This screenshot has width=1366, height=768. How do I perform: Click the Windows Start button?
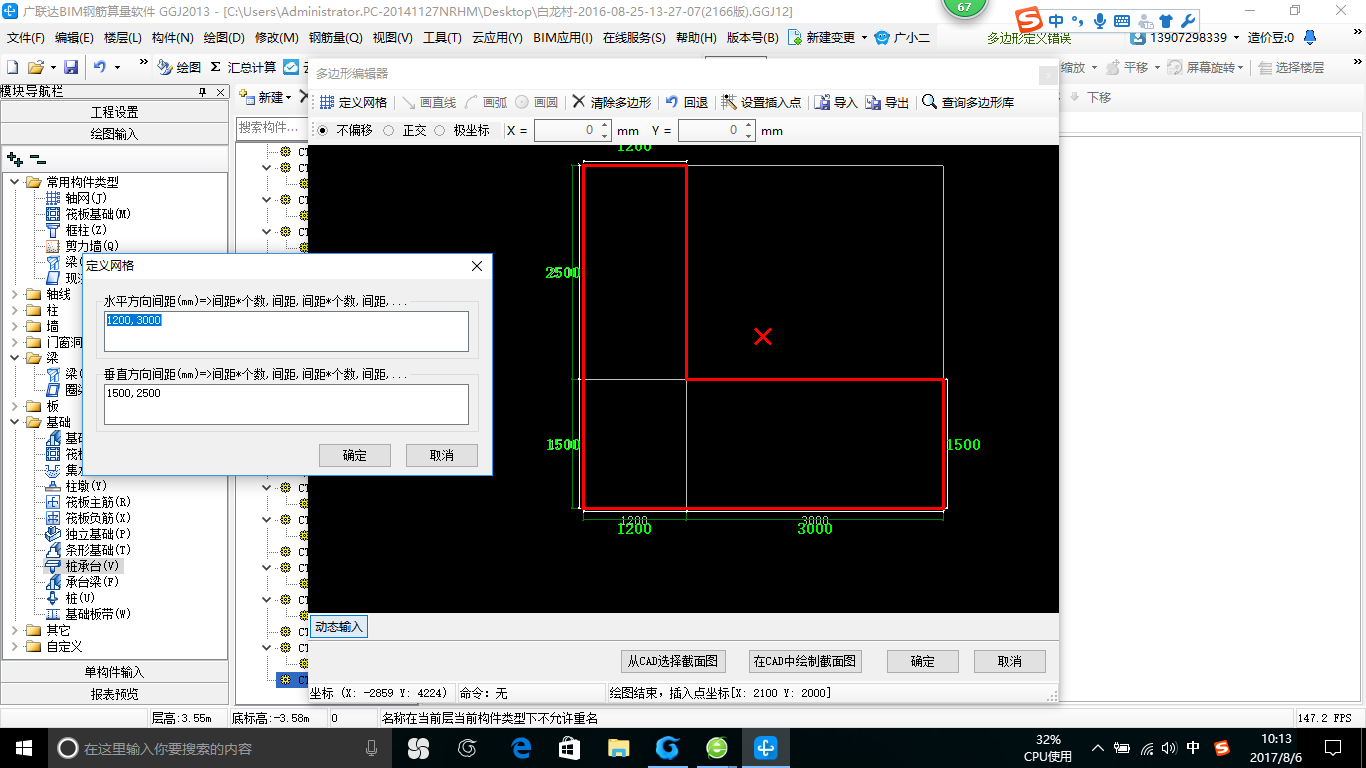(x=23, y=748)
